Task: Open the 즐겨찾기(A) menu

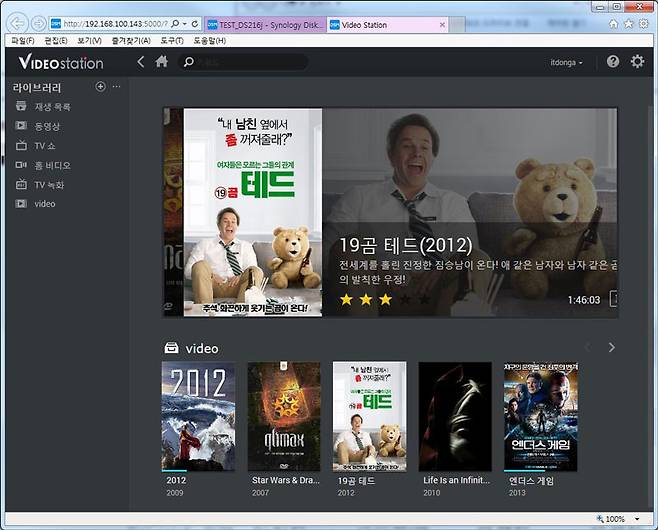Action: coord(131,41)
